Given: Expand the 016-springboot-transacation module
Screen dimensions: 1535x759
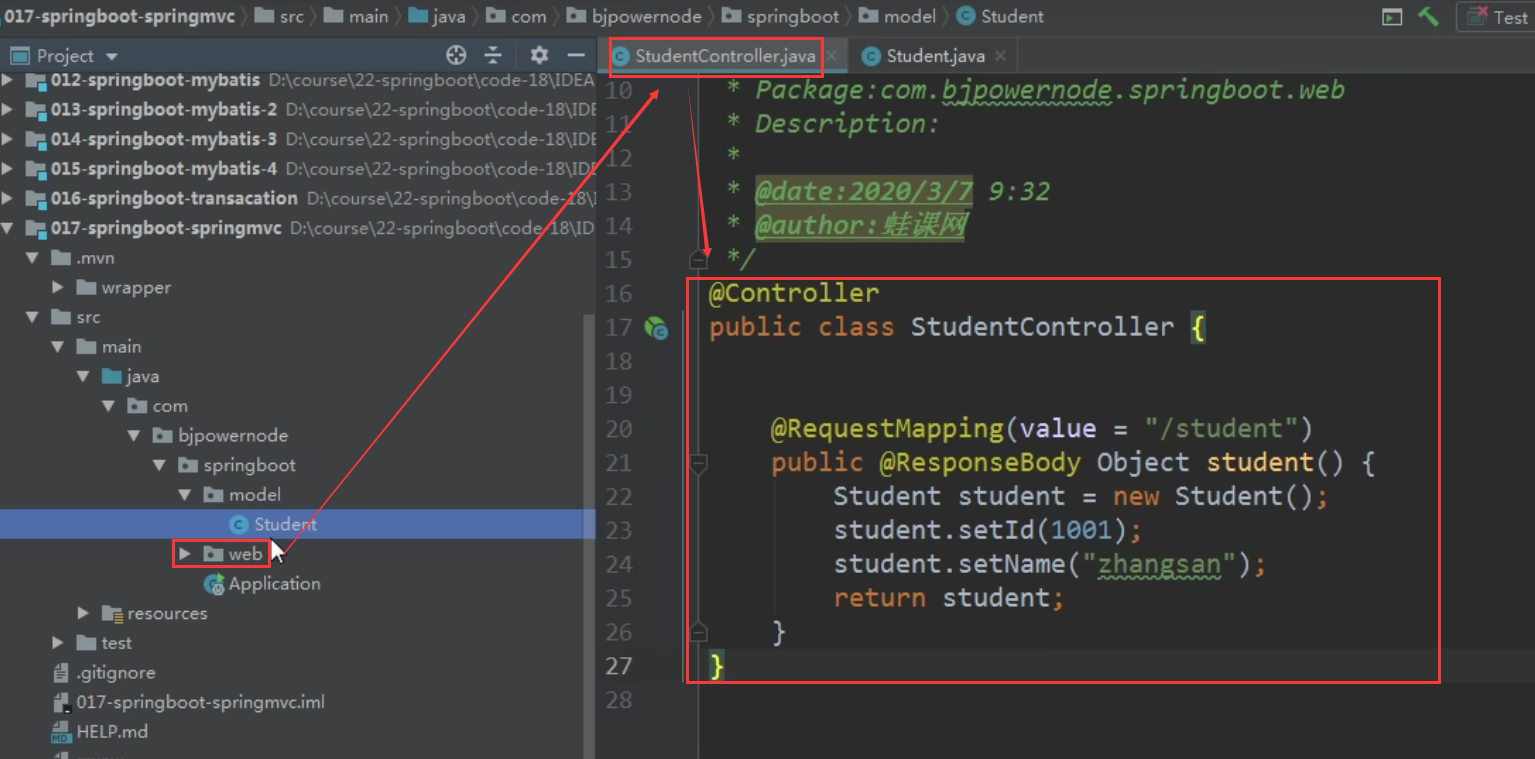Looking at the screenshot, I should click(x=9, y=198).
